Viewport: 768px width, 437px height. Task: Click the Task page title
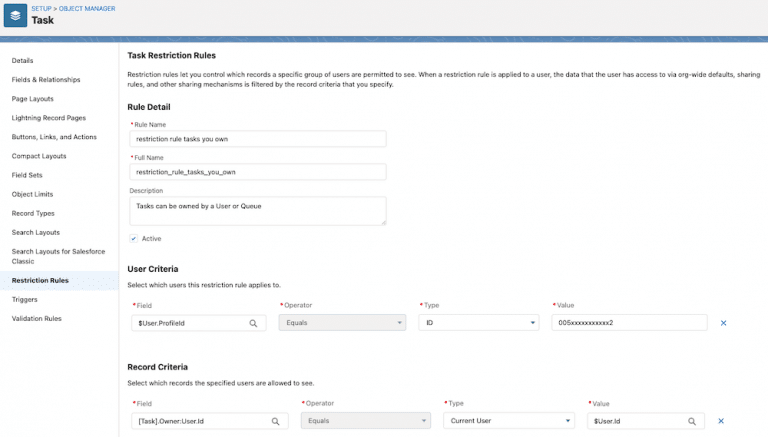43,21
